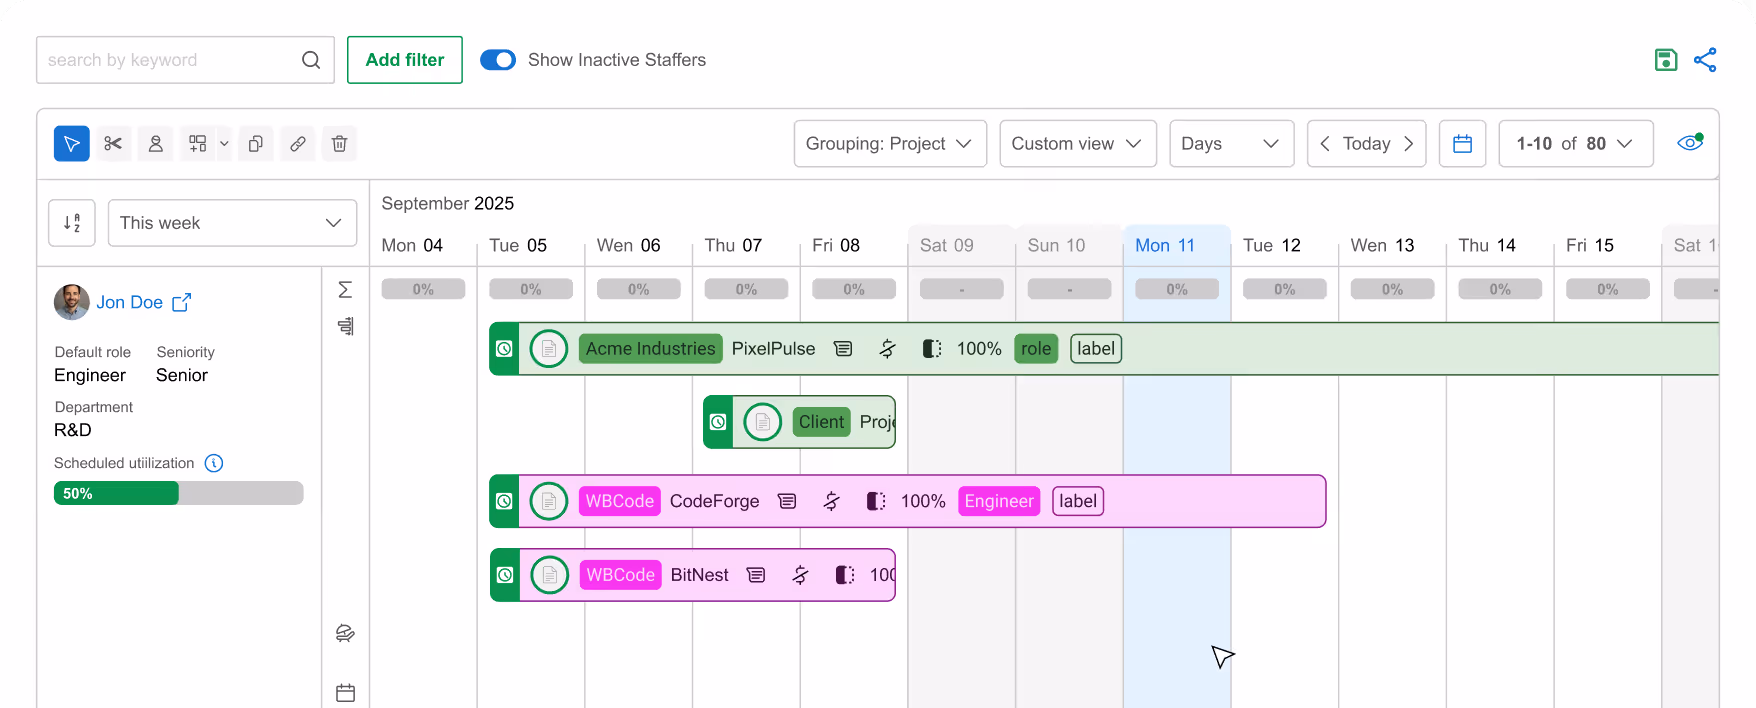Click the copy duplicate tool icon
Image resolution: width=1756 pixels, height=708 pixels.
[x=256, y=144]
